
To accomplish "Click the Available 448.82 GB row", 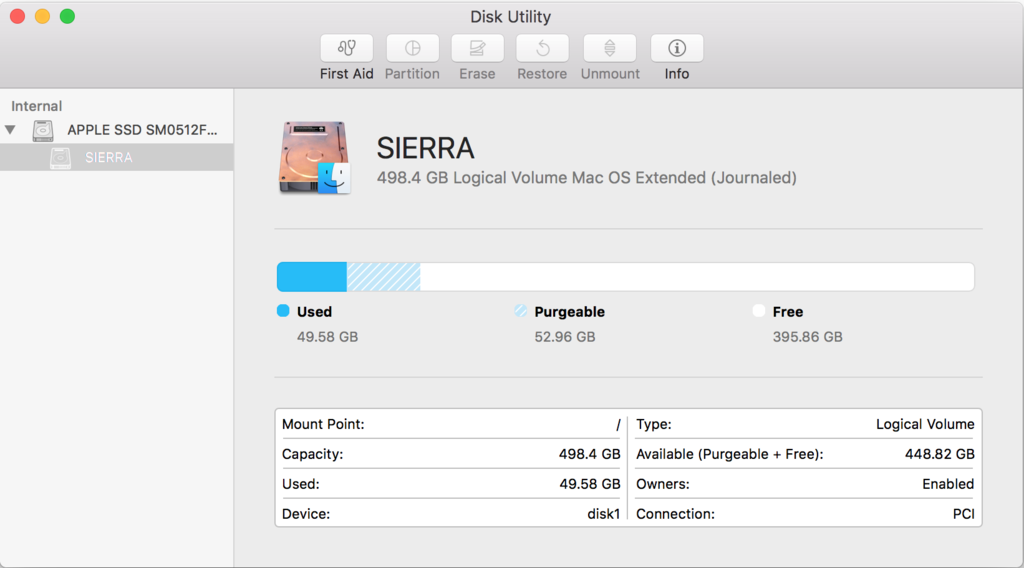I will pos(805,454).
